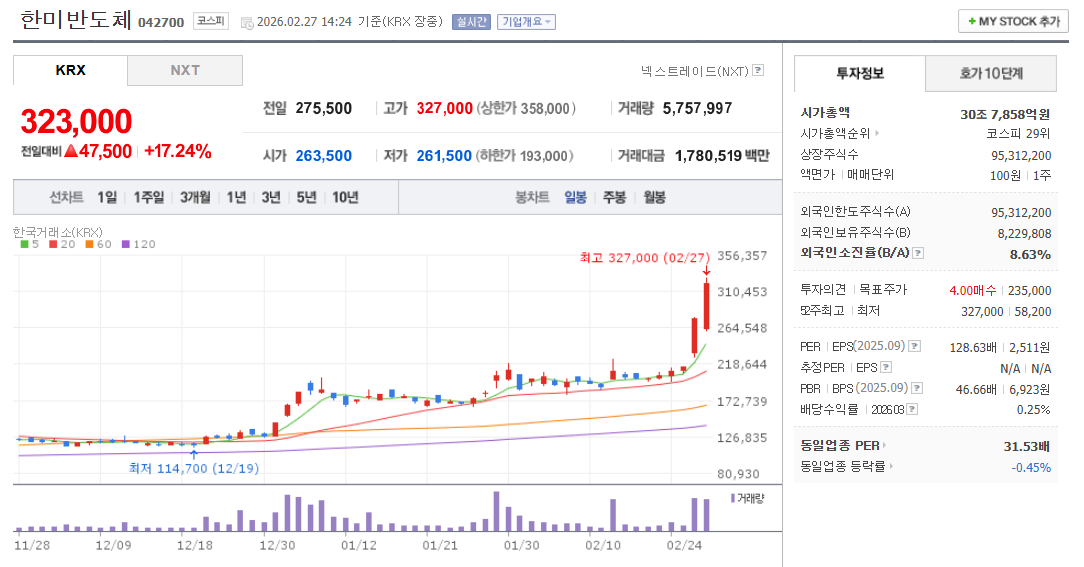Select the 3년 line chart period
The width and height of the screenshot is (1084, 567).
pos(271,198)
